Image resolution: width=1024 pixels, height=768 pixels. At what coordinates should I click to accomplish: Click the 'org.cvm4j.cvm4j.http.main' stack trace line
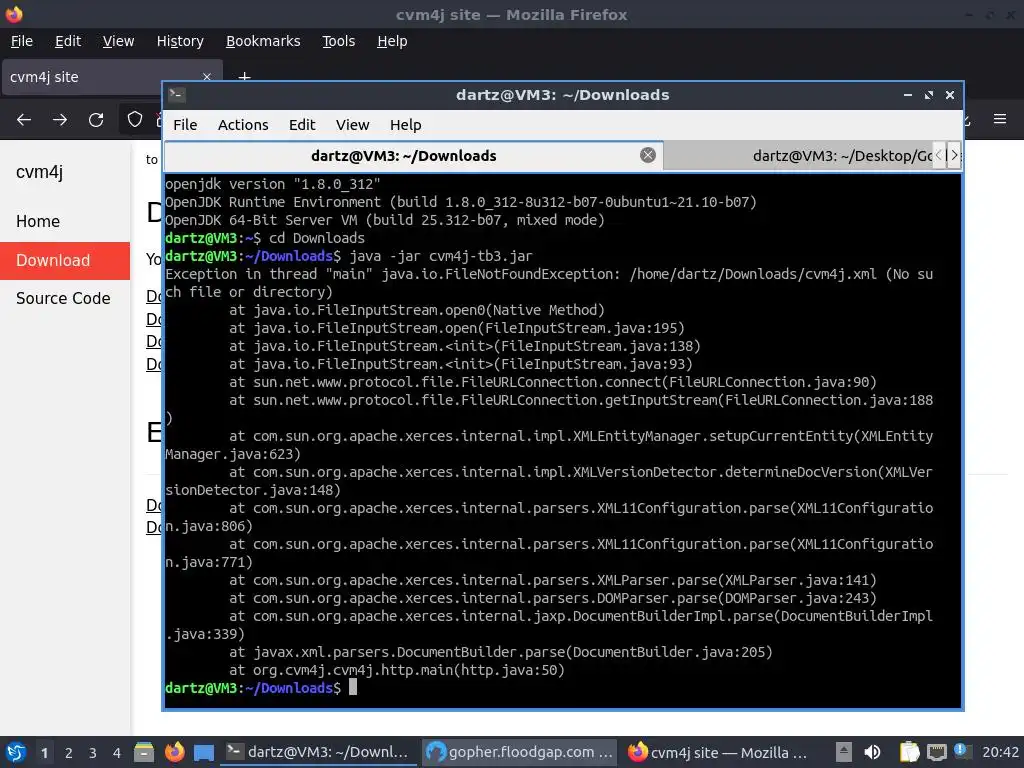(397, 670)
